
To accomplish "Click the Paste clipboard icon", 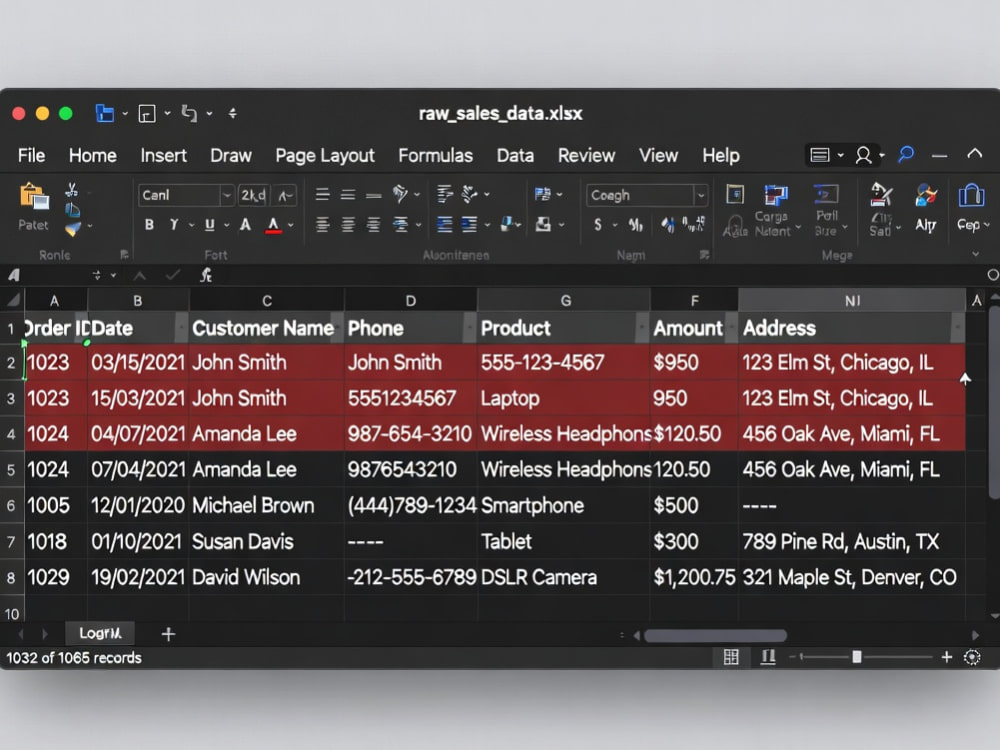I will pos(34,196).
